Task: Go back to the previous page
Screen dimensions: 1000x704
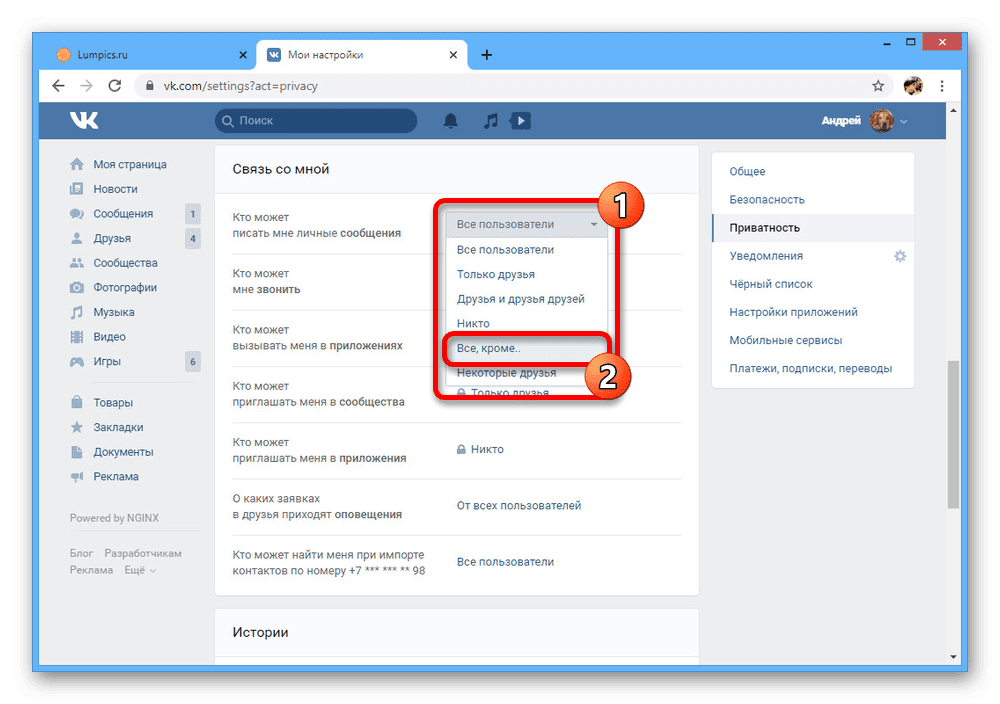Action: [x=59, y=85]
